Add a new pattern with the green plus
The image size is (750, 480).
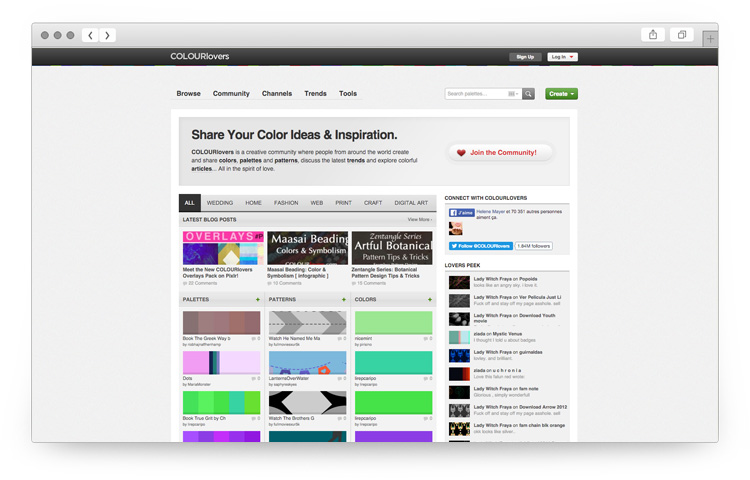tap(343, 300)
